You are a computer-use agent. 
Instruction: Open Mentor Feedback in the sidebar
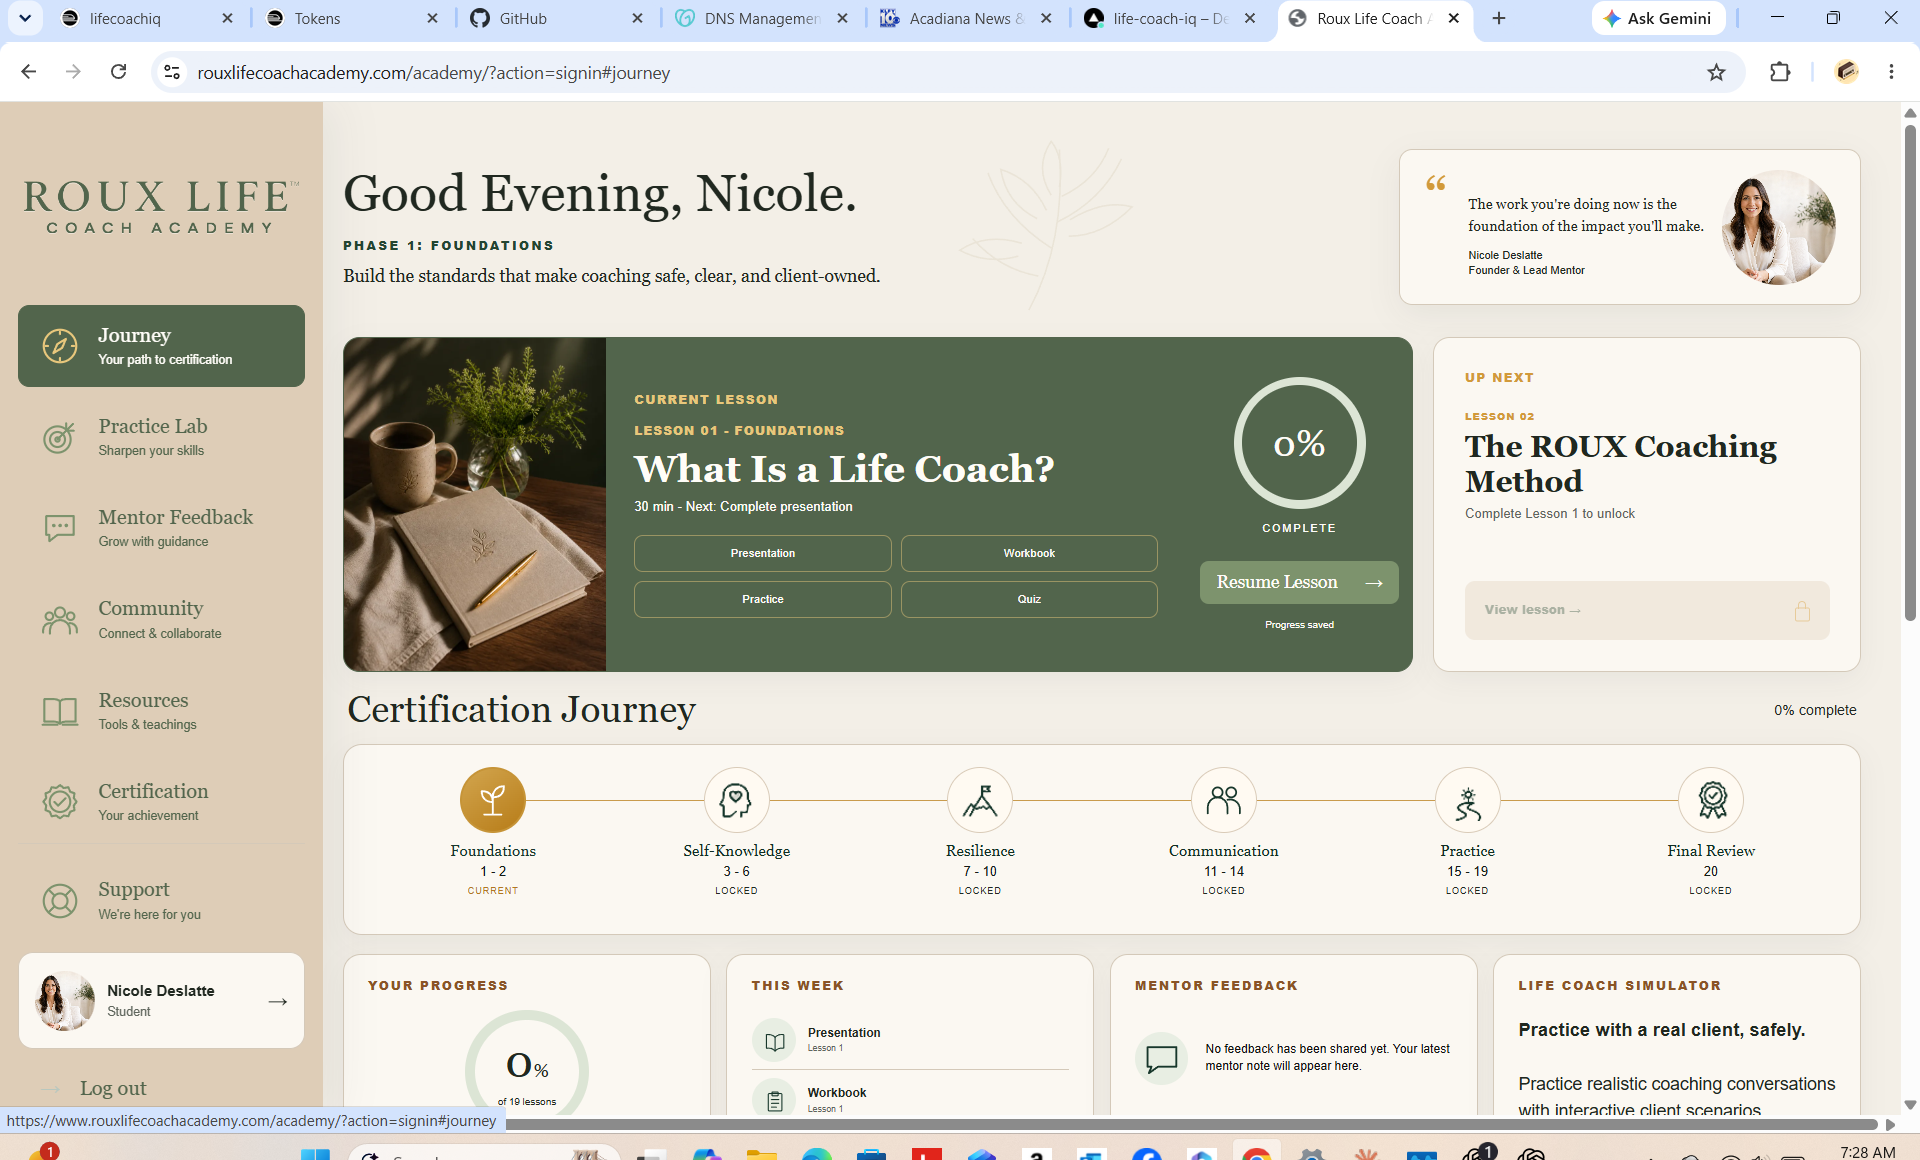coord(161,528)
